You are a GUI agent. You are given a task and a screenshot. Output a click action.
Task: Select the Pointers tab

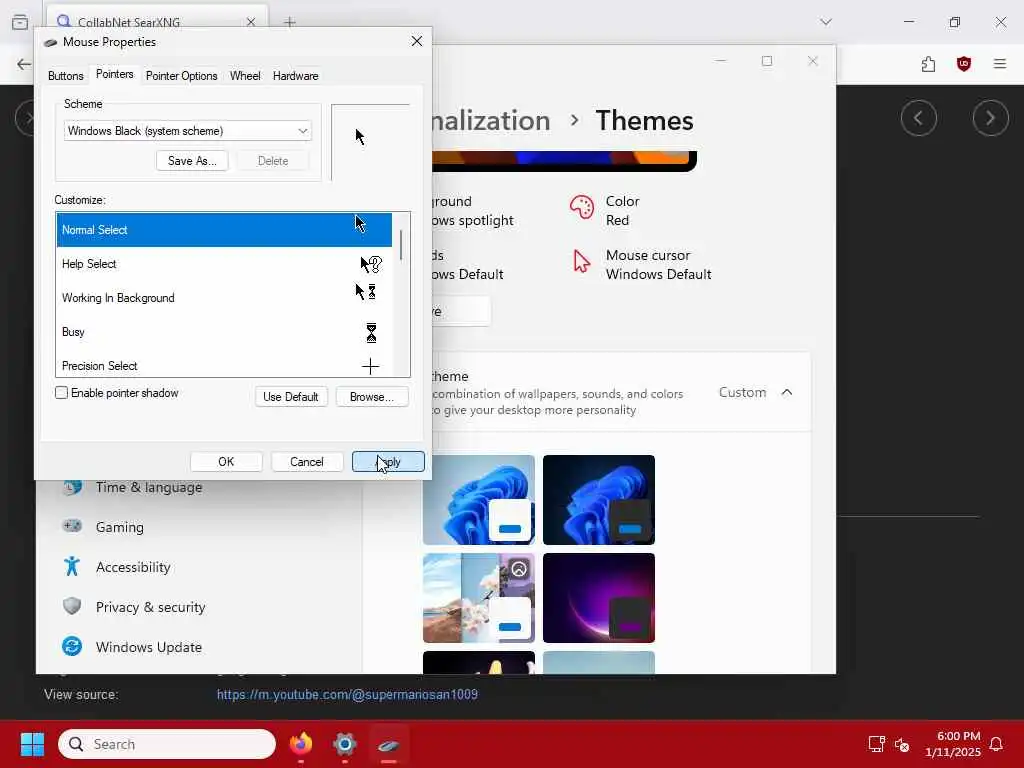[x=114, y=74]
